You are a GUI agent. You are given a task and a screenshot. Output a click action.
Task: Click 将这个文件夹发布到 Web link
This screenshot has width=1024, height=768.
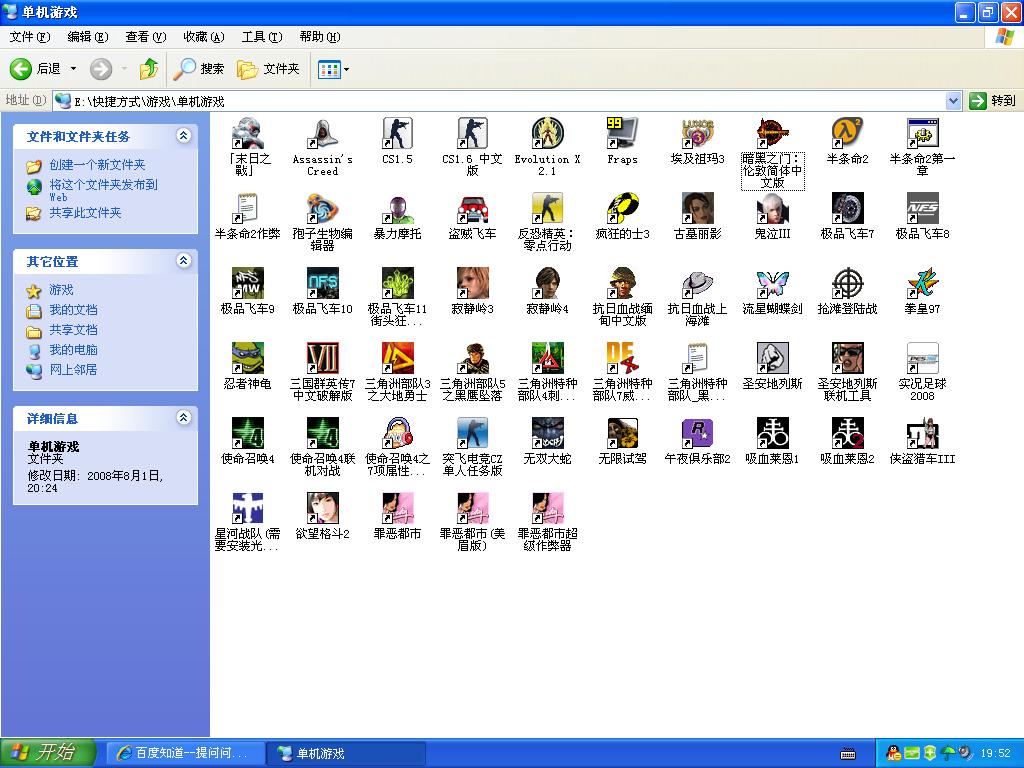point(103,190)
